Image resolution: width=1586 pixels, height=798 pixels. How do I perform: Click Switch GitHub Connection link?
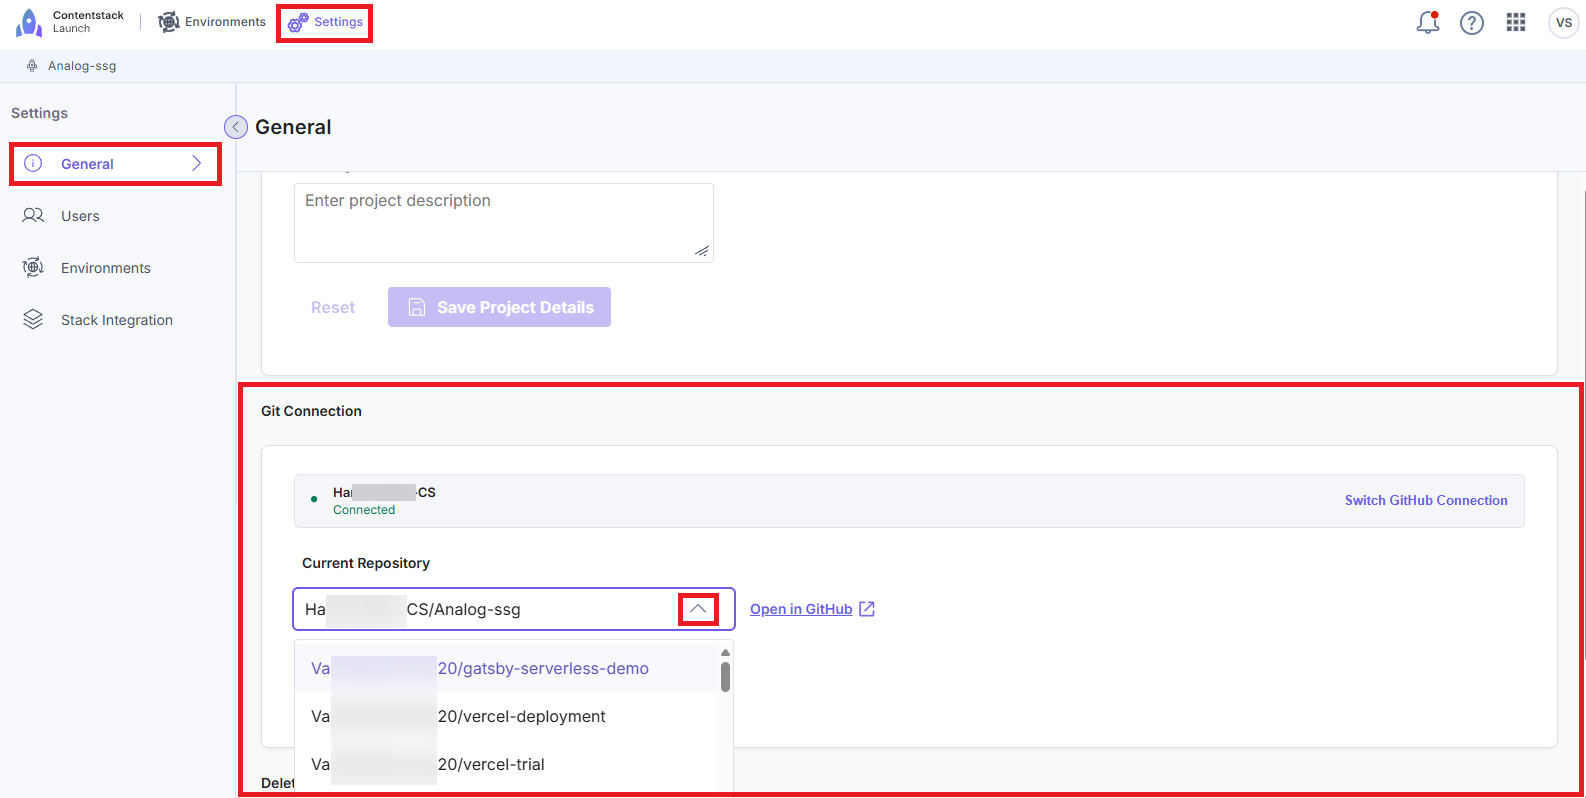[x=1426, y=500]
